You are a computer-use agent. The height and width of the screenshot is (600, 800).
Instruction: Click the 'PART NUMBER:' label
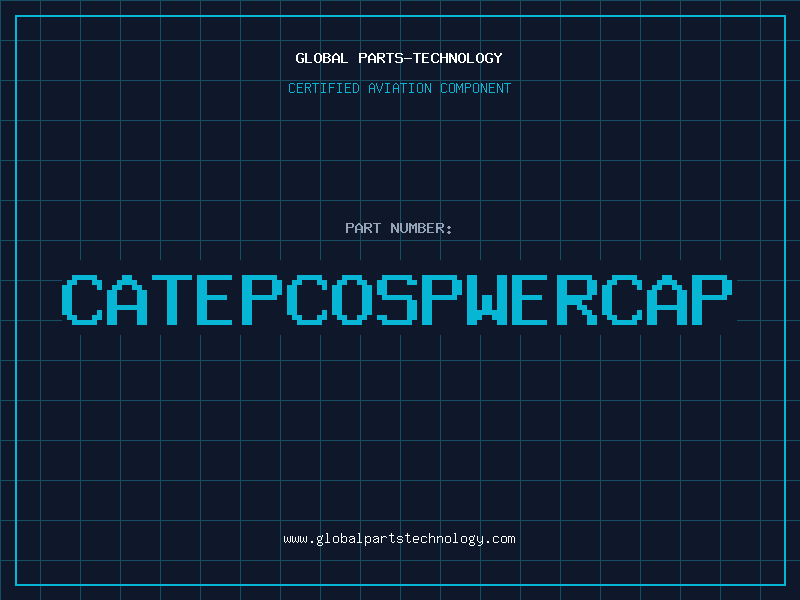pos(399,228)
